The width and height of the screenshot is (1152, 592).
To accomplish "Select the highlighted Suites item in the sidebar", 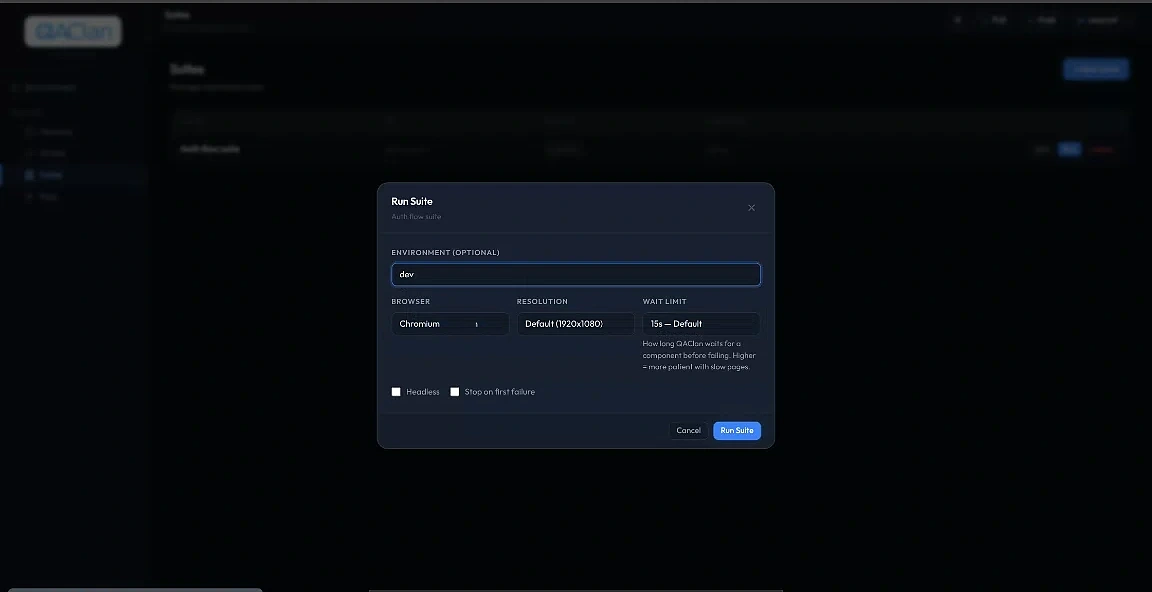I will [x=73, y=176].
